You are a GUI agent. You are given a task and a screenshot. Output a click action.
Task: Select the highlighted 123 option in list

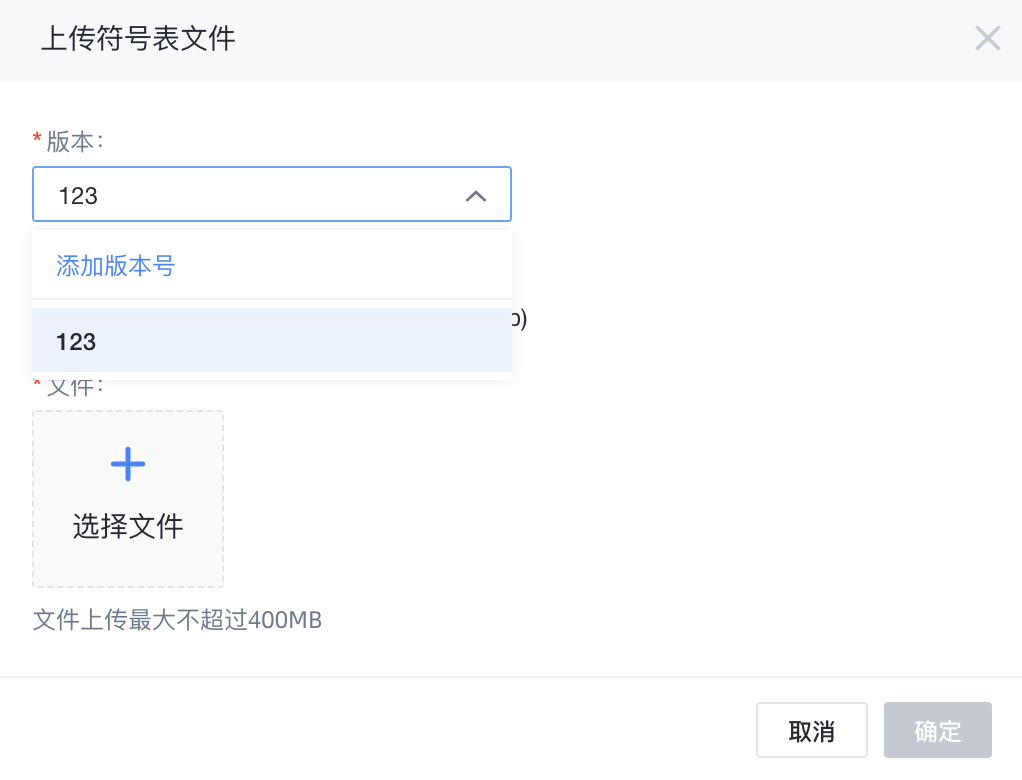(272, 341)
